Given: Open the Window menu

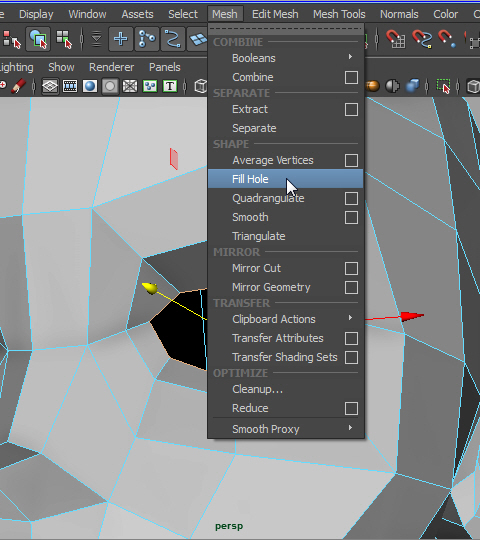Looking at the screenshot, I should (87, 14).
